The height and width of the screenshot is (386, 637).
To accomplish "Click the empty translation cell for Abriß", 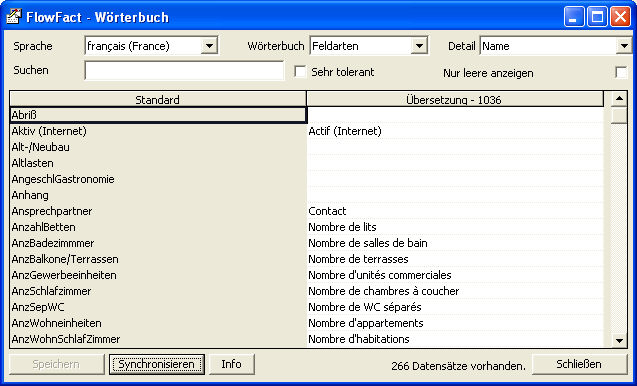I will [x=455, y=115].
